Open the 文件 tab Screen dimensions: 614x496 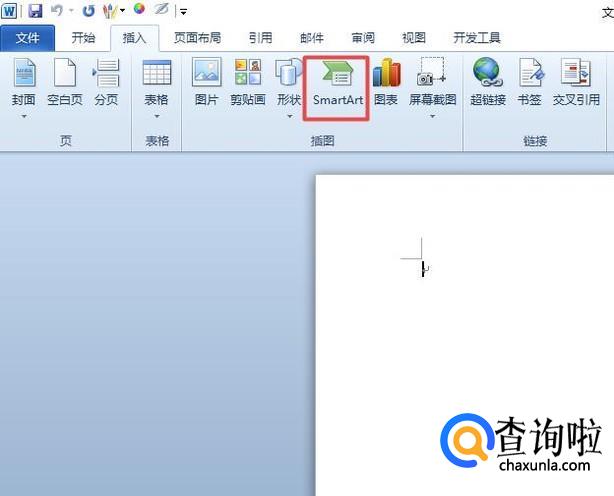(x=27, y=38)
